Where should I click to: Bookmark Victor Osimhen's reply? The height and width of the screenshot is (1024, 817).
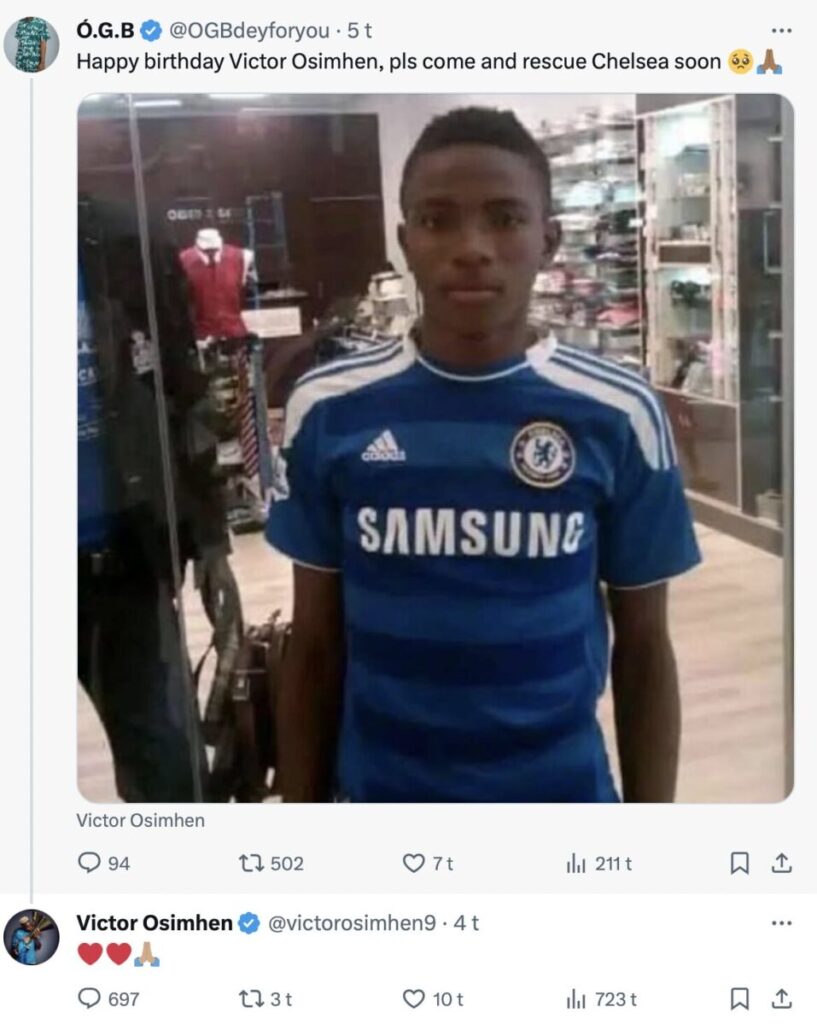click(x=739, y=998)
